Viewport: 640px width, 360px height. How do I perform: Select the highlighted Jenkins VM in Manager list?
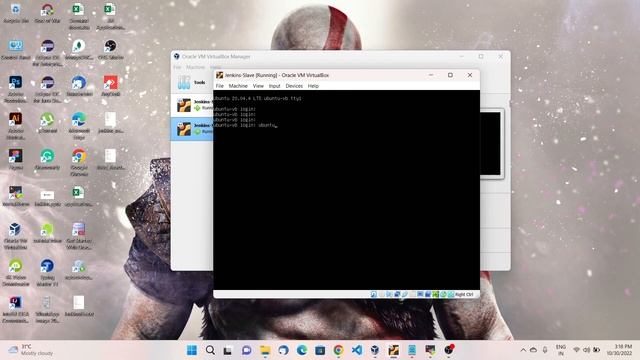(x=192, y=129)
